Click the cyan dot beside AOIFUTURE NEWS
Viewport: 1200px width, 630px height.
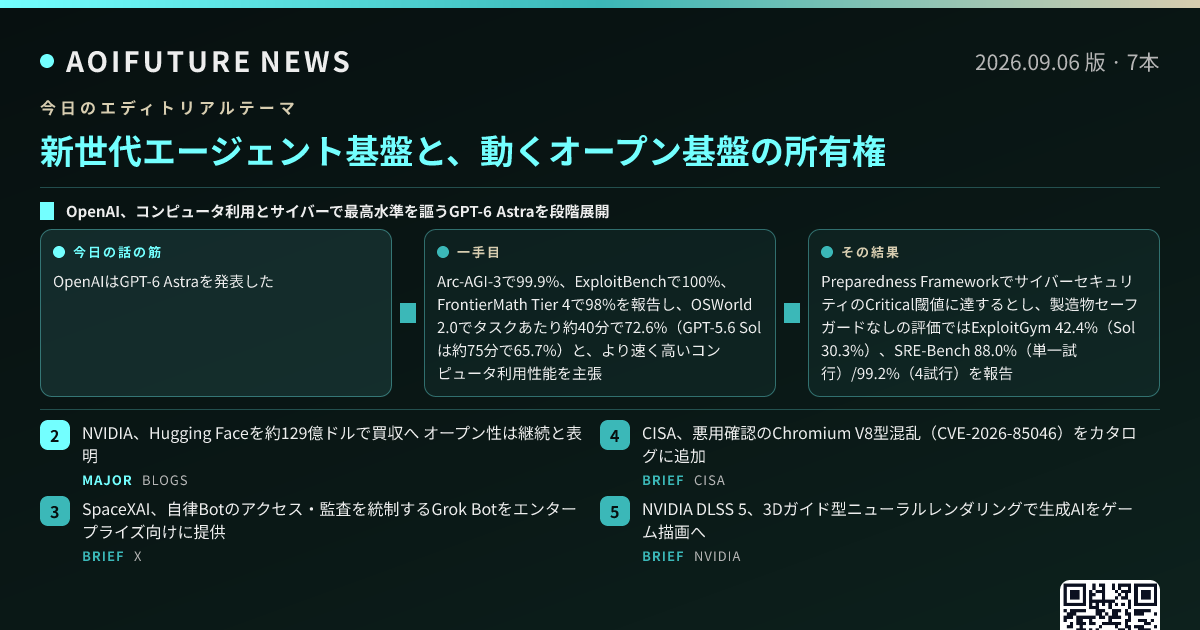[47, 62]
